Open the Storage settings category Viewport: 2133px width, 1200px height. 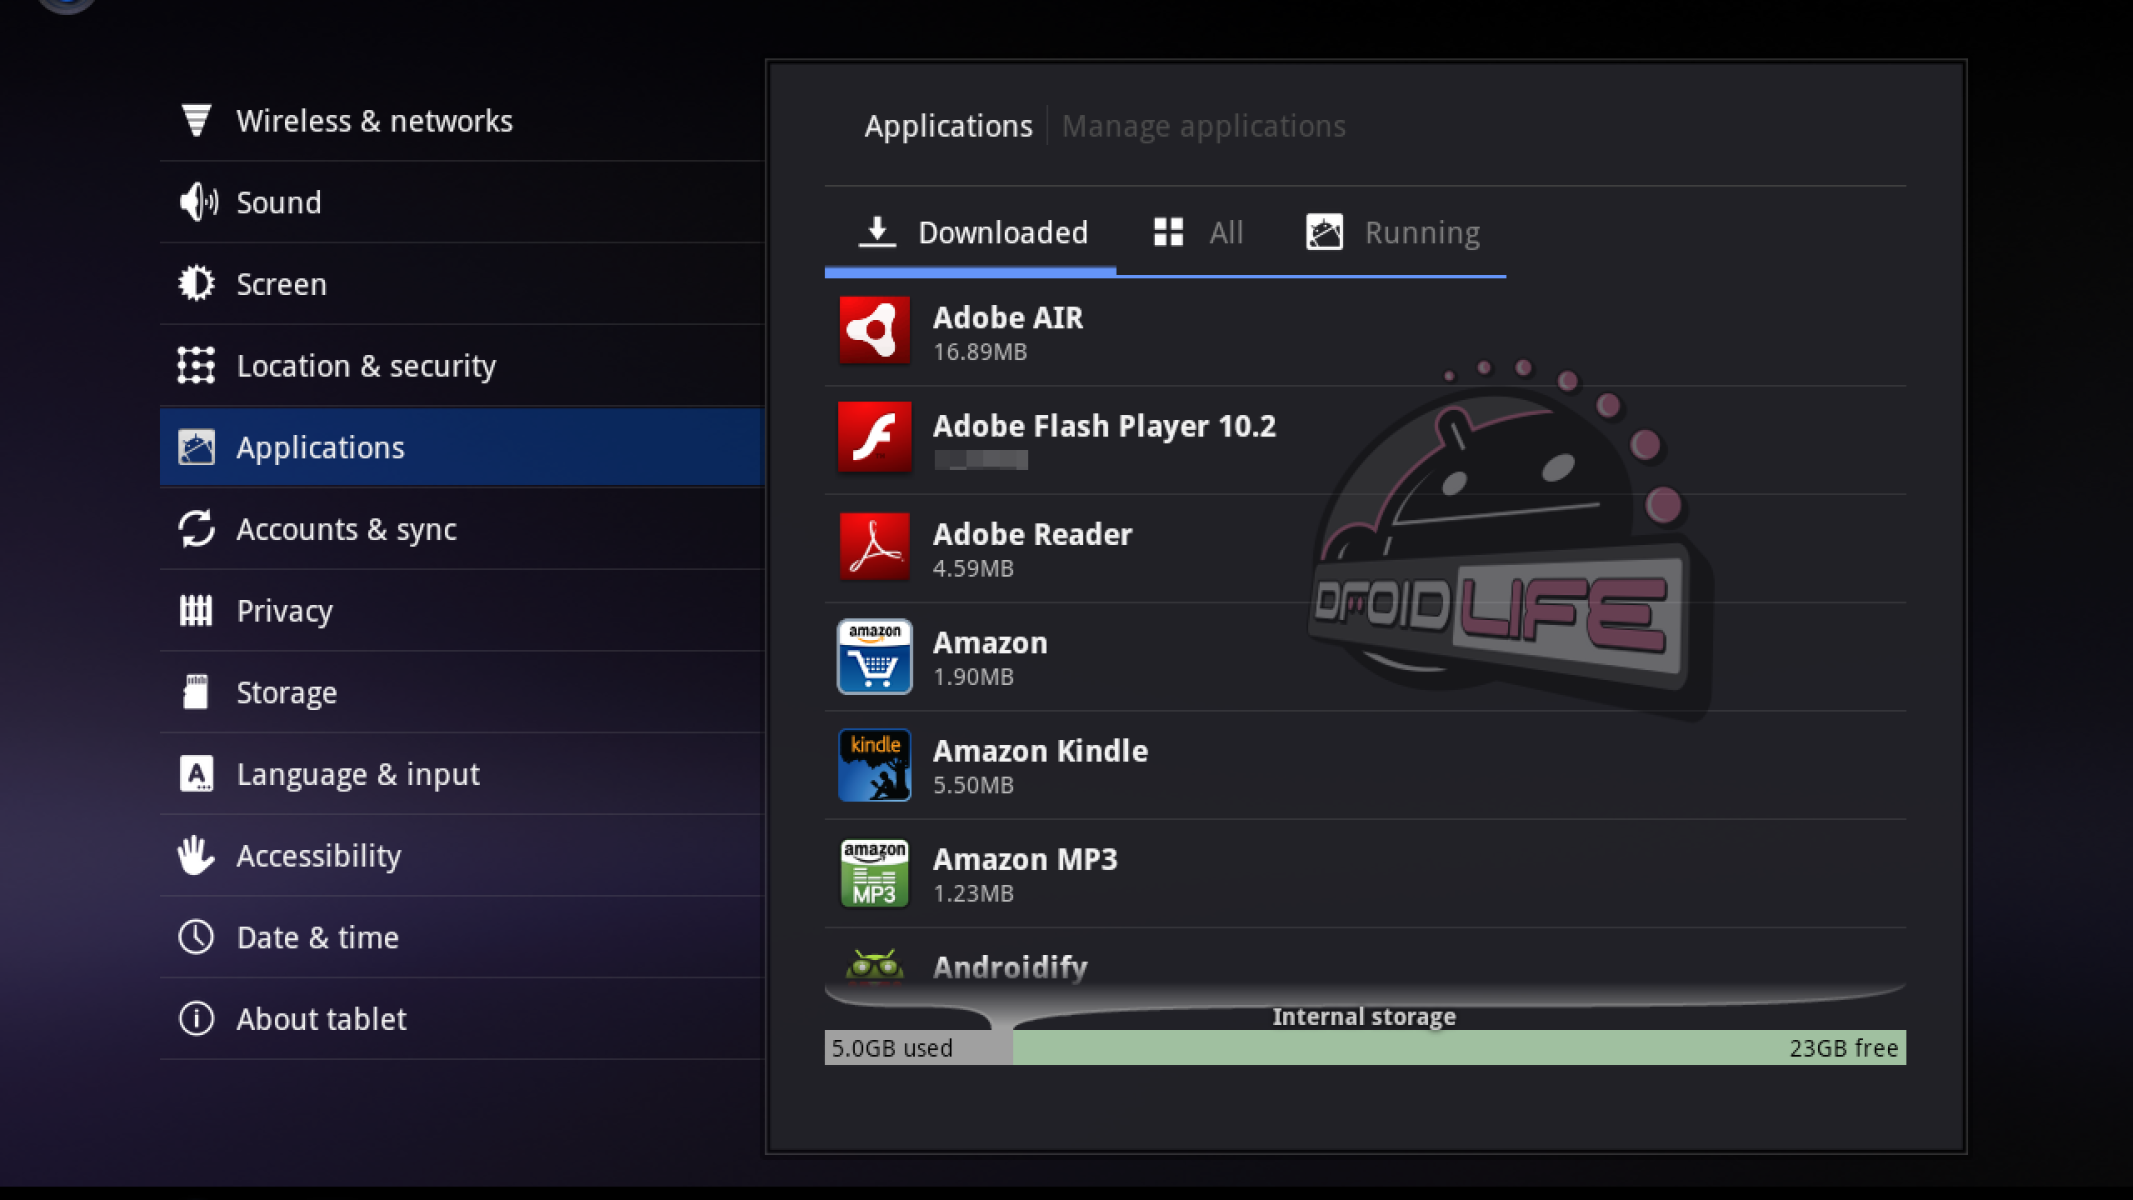pyautogui.click(x=286, y=693)
